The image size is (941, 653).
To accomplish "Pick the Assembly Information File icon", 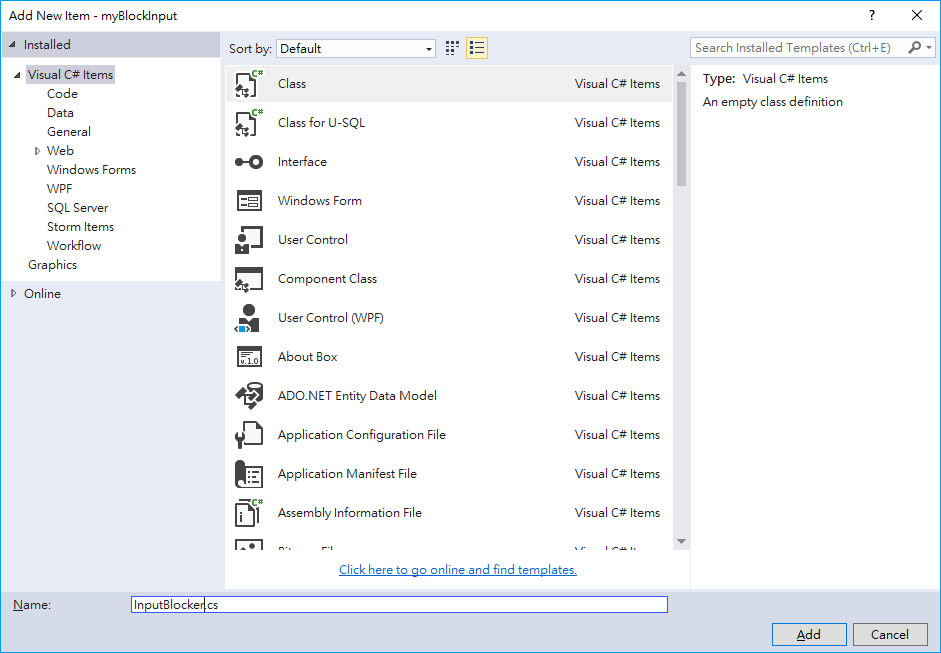I will pyautogui.click(x=248, y=513).
